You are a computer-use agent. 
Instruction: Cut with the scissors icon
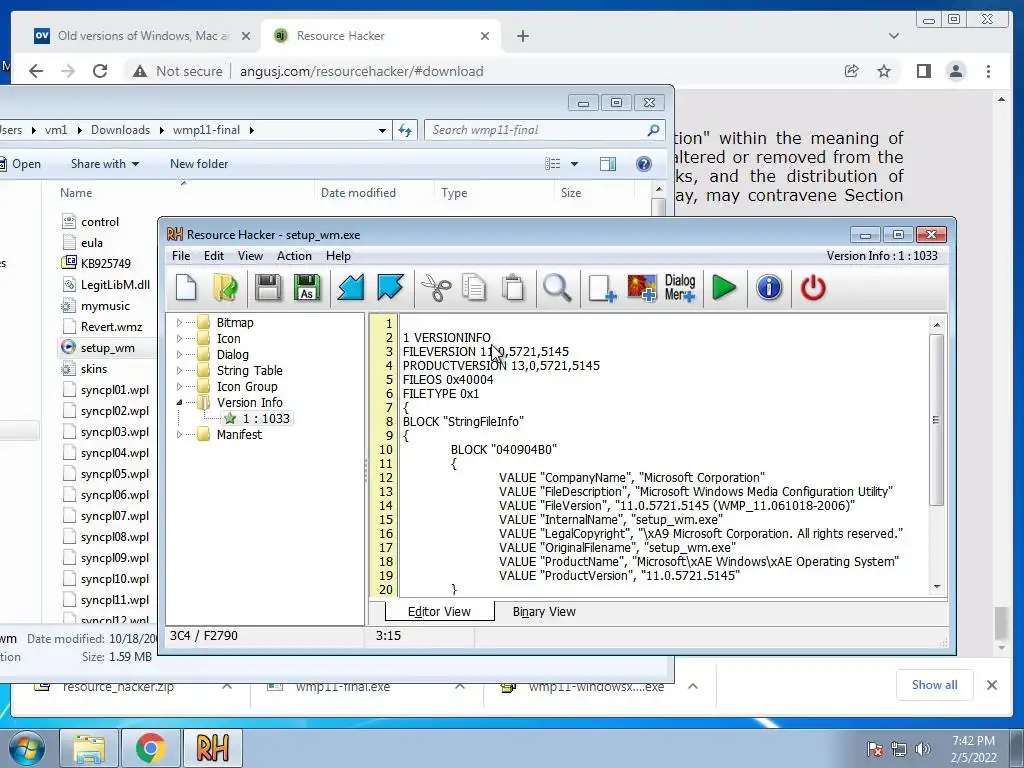click(436, 288)
